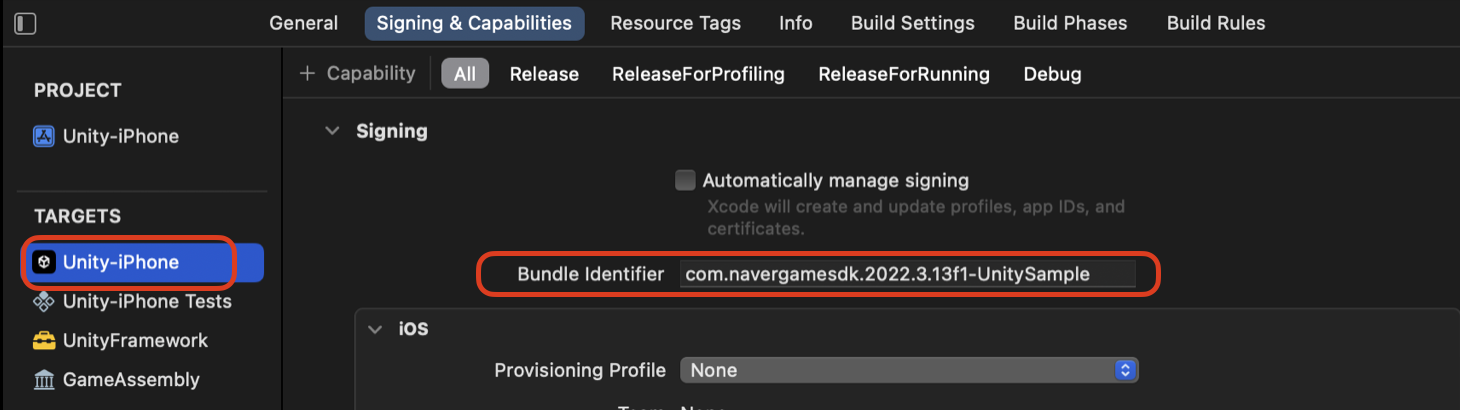Open the General tab
This screenshot has width=1460, height=410.
pos(304,23)
